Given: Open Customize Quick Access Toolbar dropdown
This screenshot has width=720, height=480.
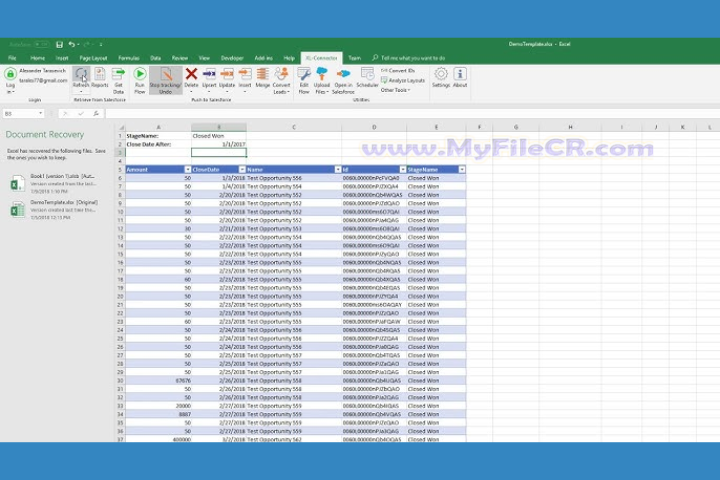Looking at the screenshot, I should pos(101,45).
